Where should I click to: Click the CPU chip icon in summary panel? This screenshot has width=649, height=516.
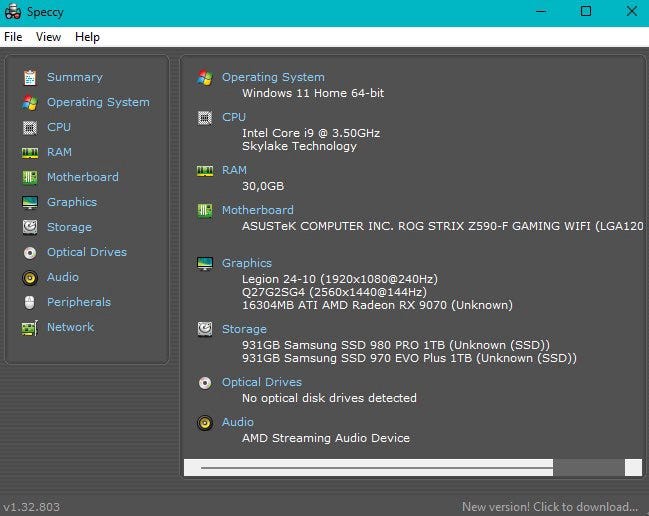(x=205, y=118)
